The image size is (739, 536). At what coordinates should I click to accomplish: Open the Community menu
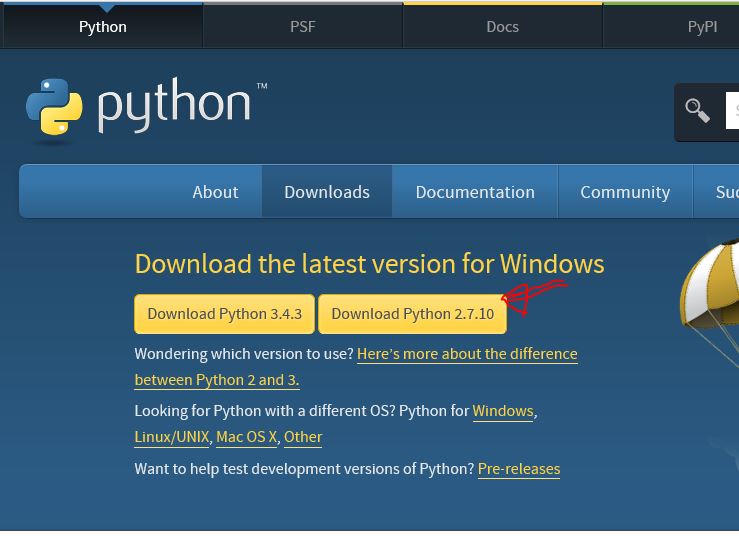pos(625,192)
